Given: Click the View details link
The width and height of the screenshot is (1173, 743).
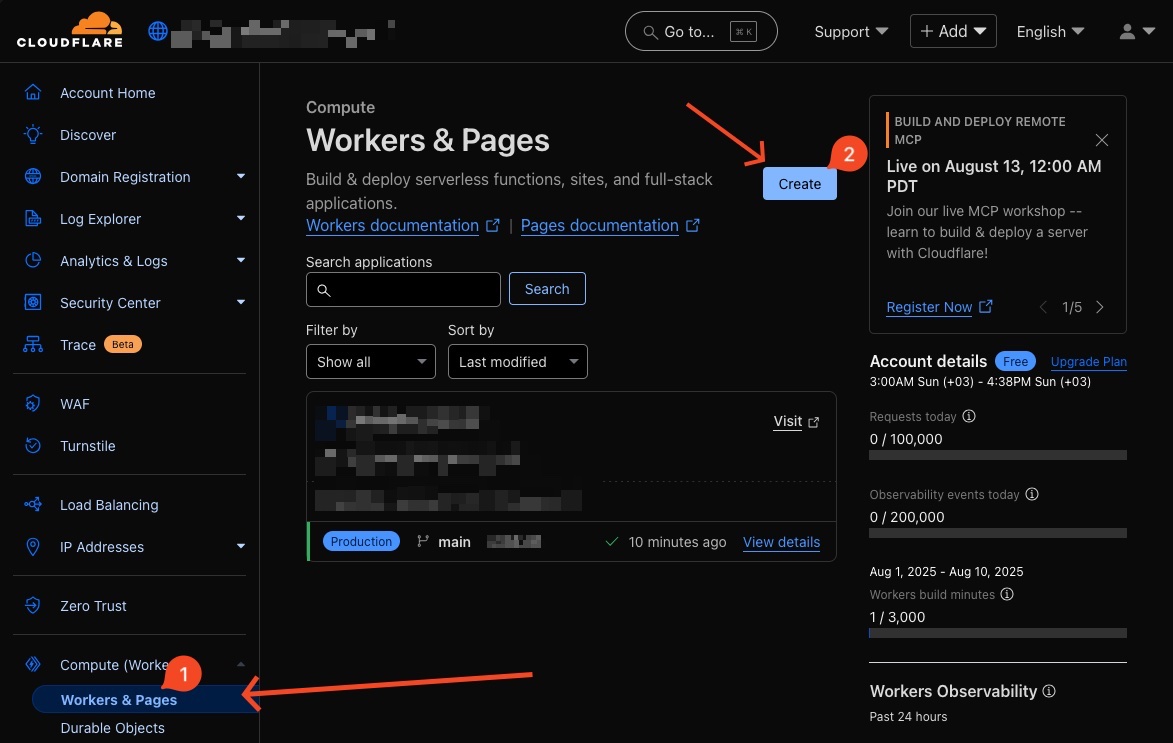Looking at the screenshot, I should [781, 542].
